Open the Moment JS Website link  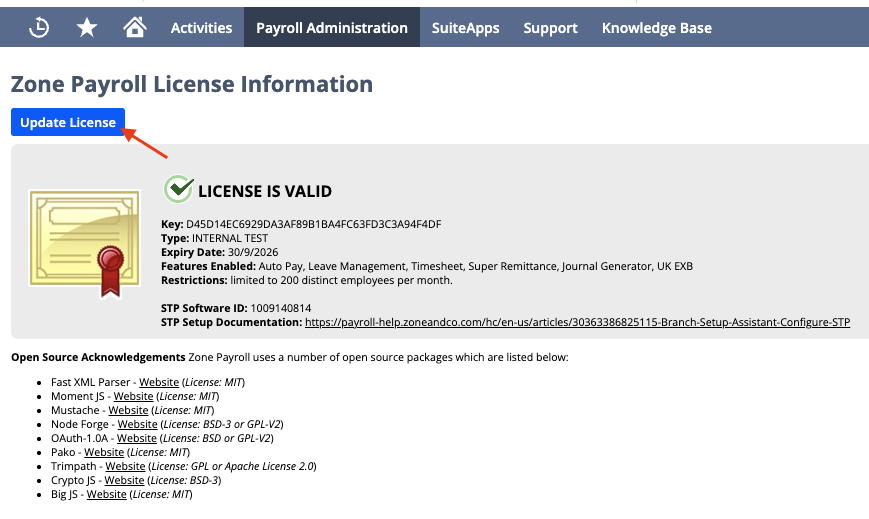point(134,396)
